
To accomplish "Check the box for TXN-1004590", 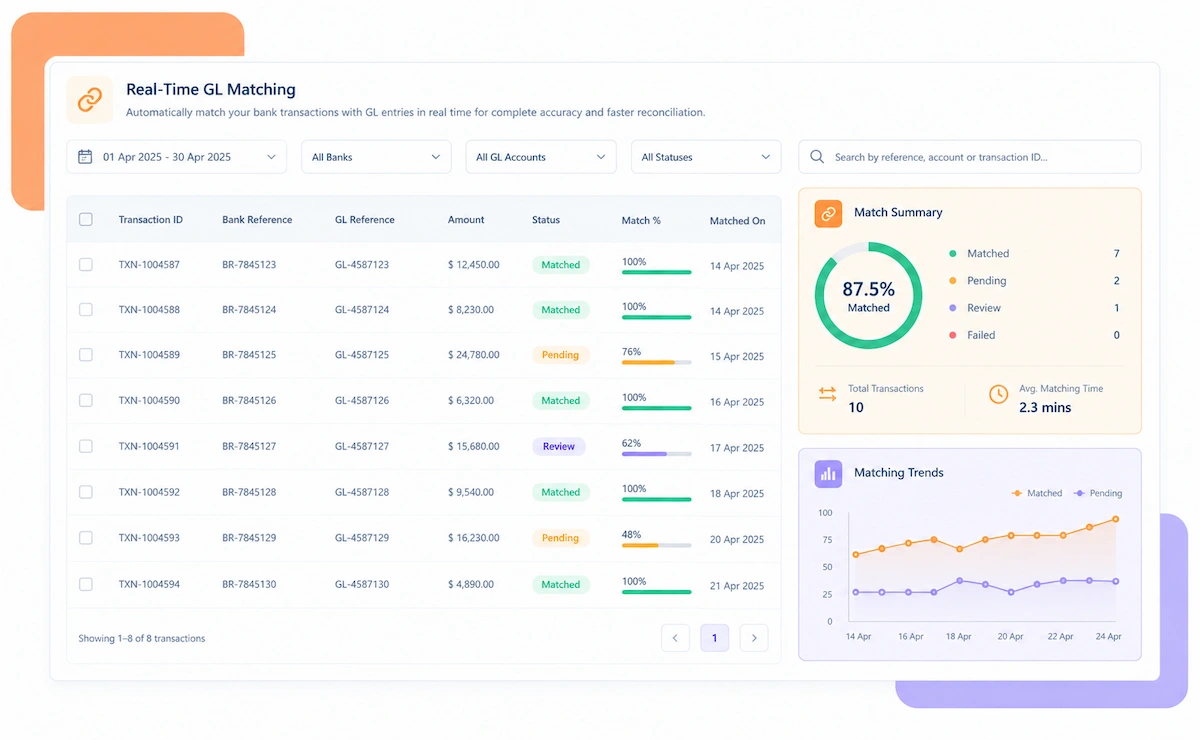I will tap(86, 400).
